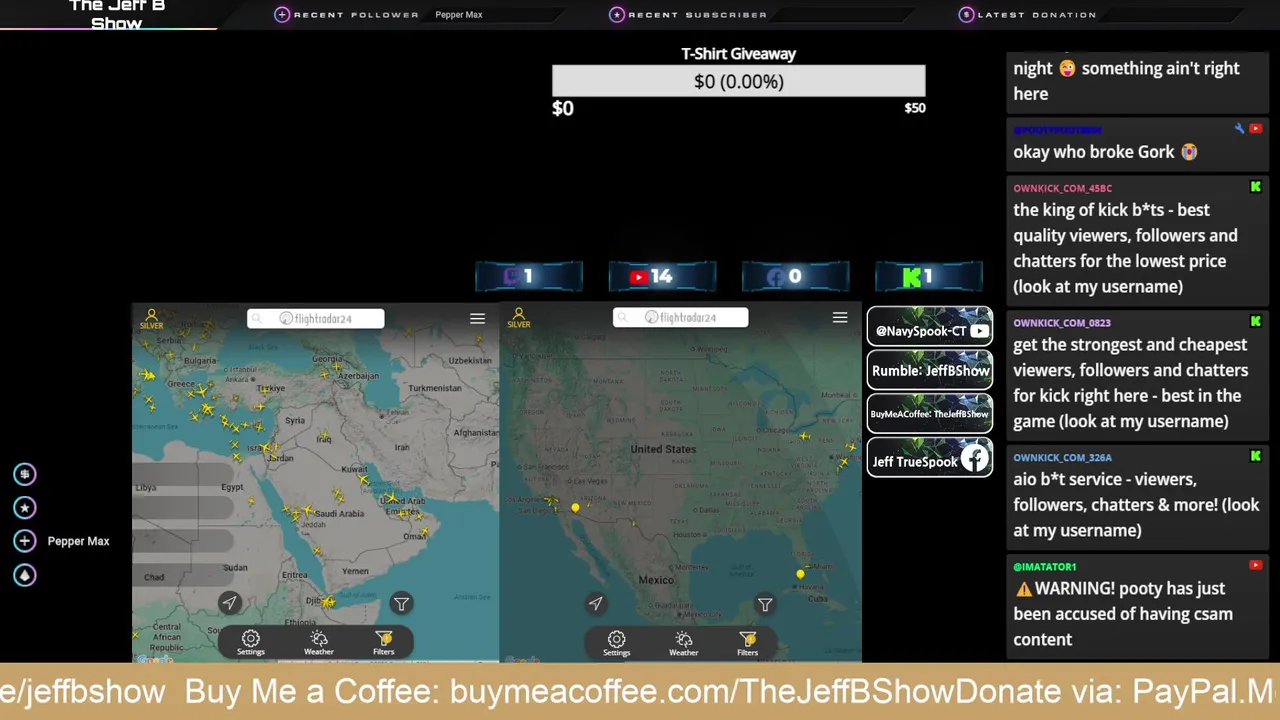Click the Rumble: JeffBShow badge
Image resolution: width=1280 pixels, height=720 pixels.
pyautogui.click(x=930, y=370)
